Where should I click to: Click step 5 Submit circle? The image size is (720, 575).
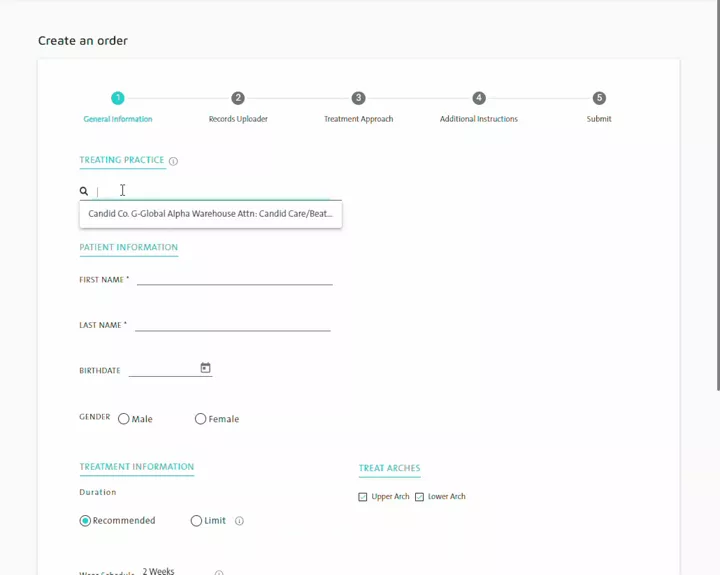[x=599, y=98]
